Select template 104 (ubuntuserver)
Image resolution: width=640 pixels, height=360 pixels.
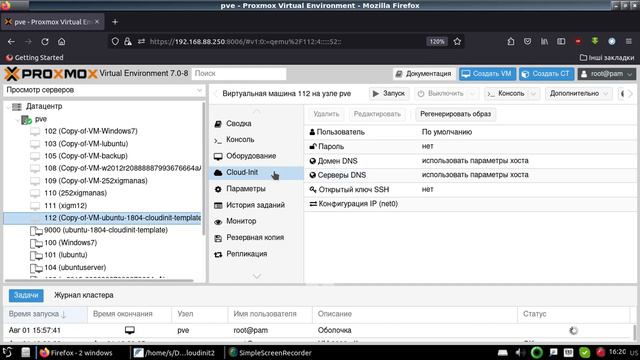pyautogui.click(x=75, y=268)
